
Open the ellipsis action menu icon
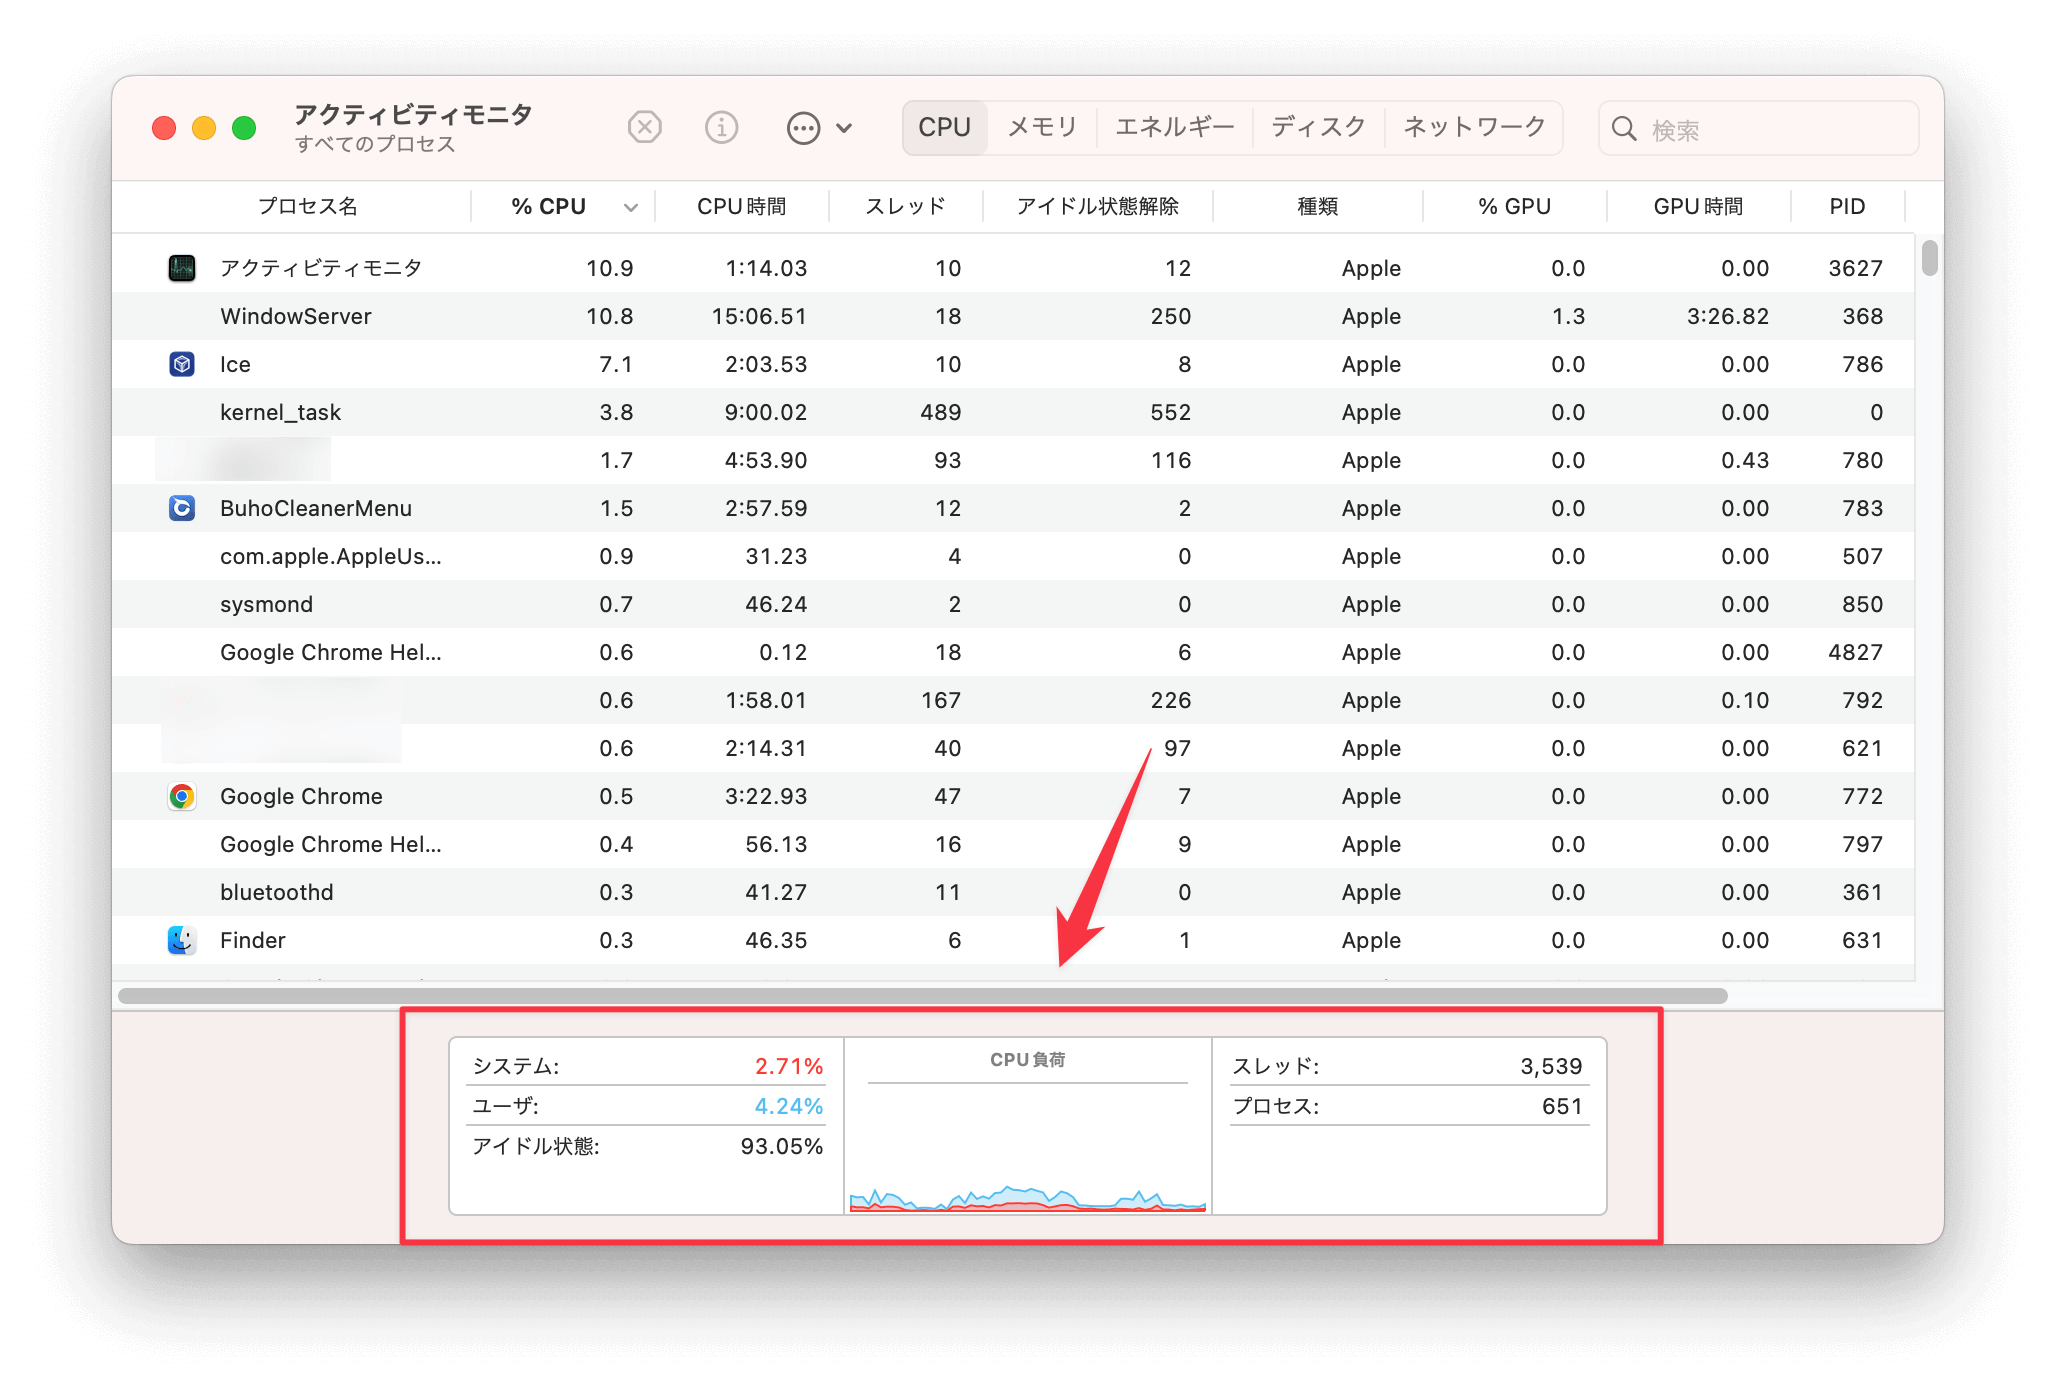click(x=803, y=128)
